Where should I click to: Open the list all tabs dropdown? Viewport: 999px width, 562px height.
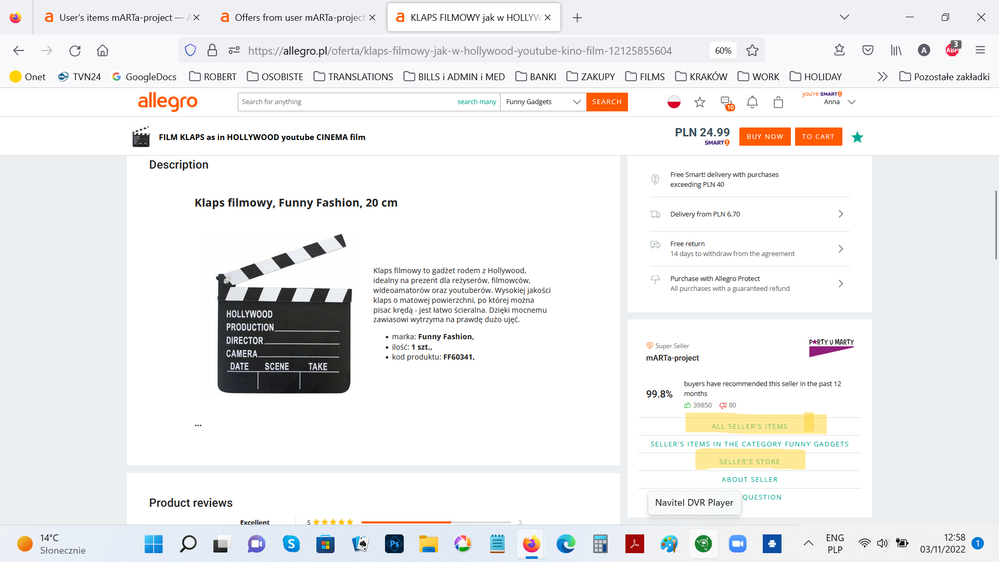(844, 17)
